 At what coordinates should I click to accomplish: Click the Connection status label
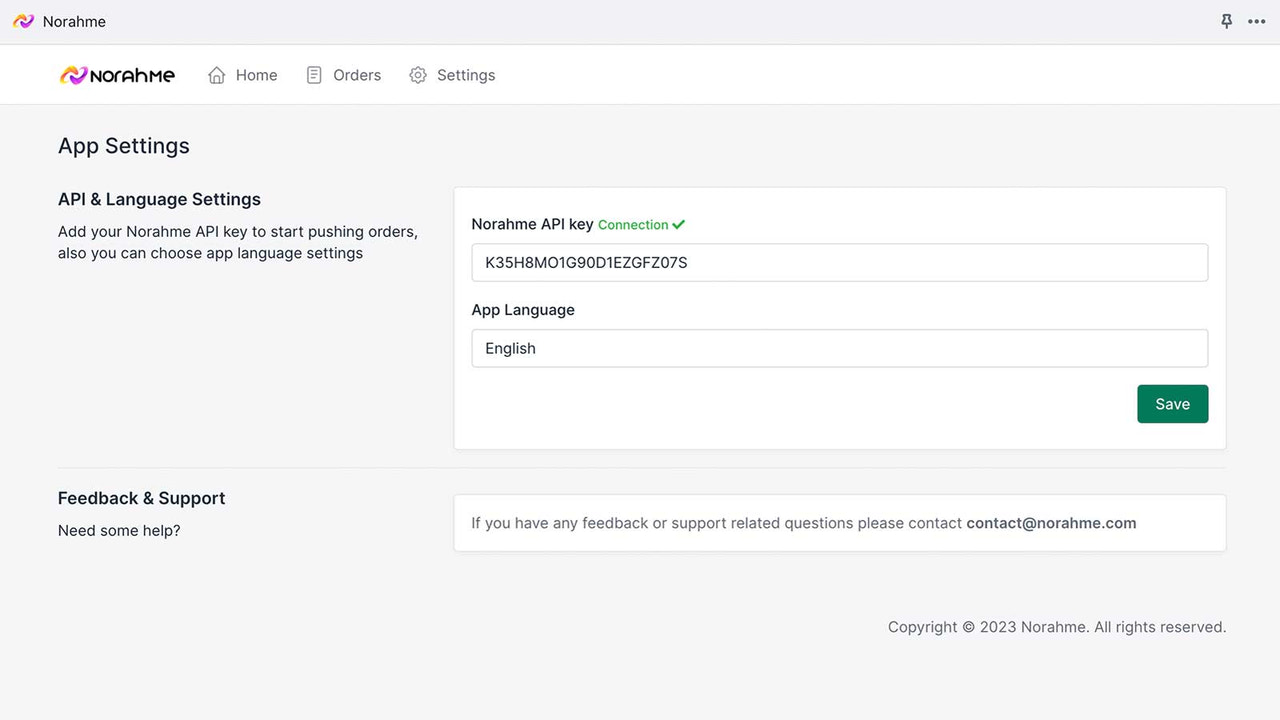coord(633,224)
